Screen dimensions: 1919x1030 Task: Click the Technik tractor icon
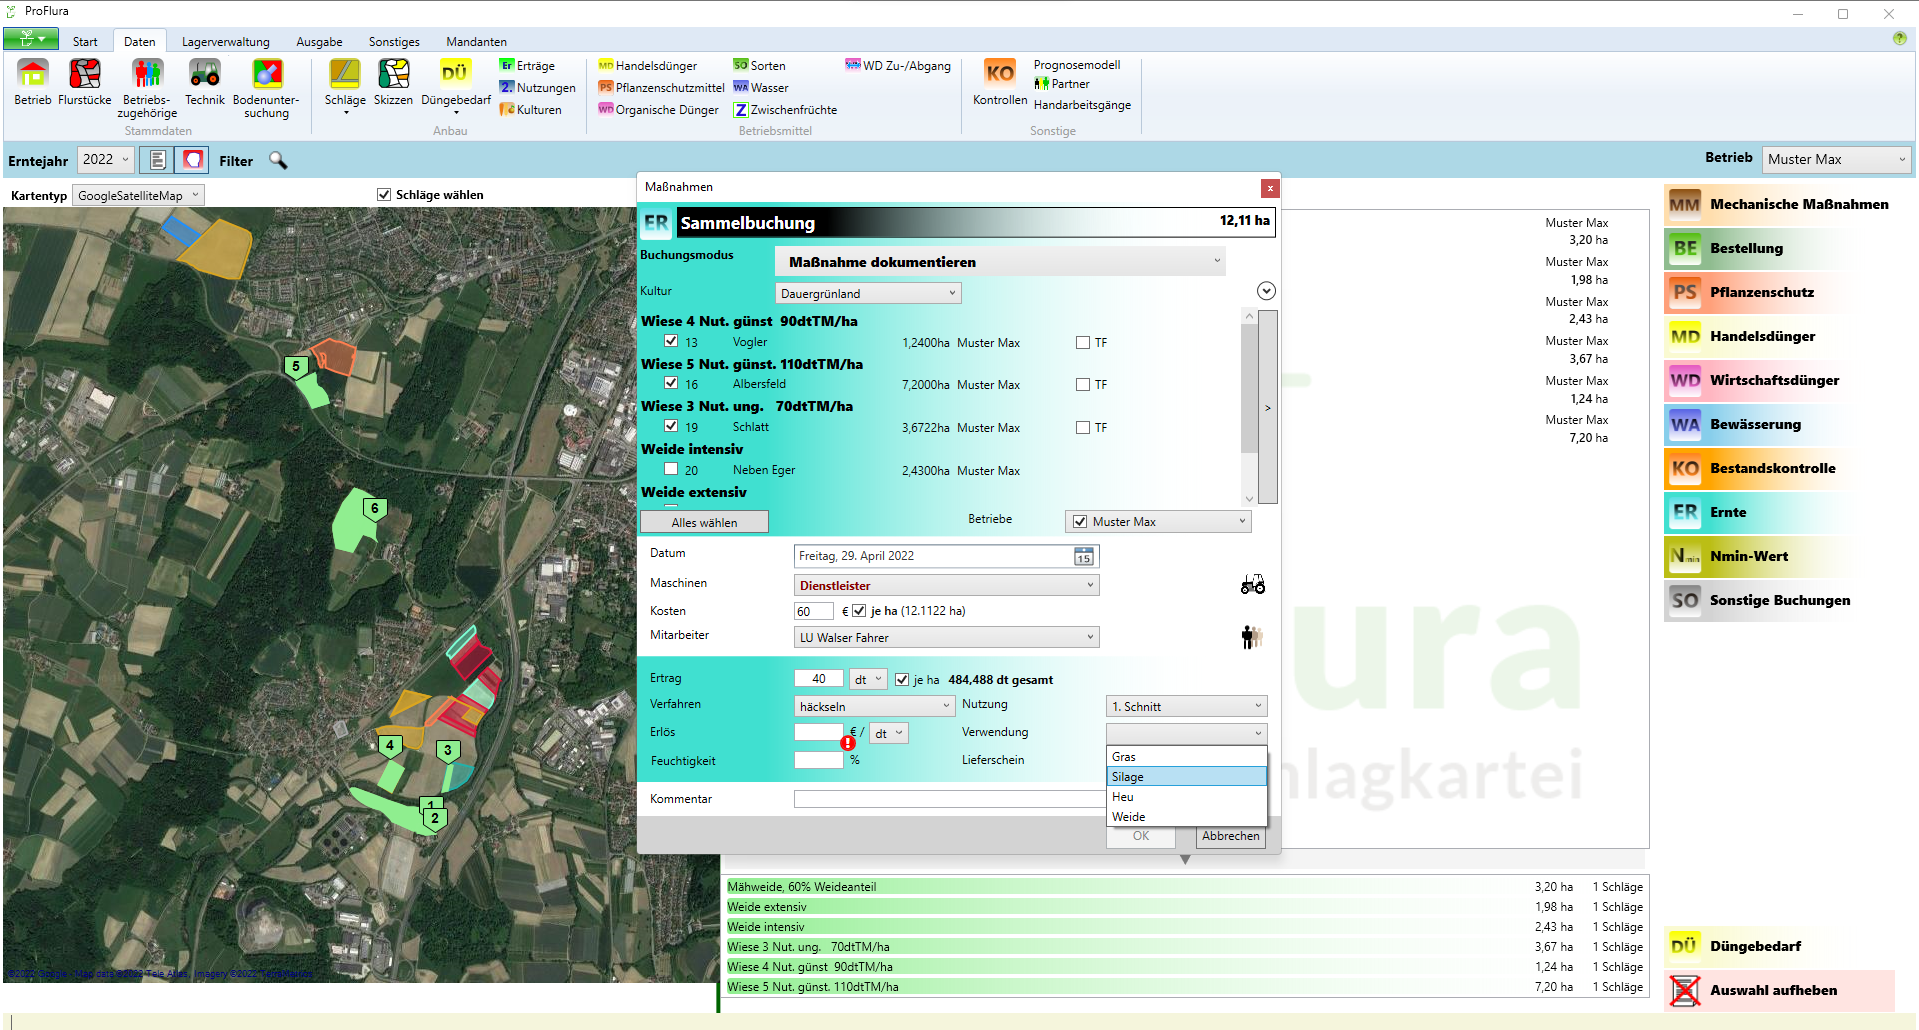(205, 75)
